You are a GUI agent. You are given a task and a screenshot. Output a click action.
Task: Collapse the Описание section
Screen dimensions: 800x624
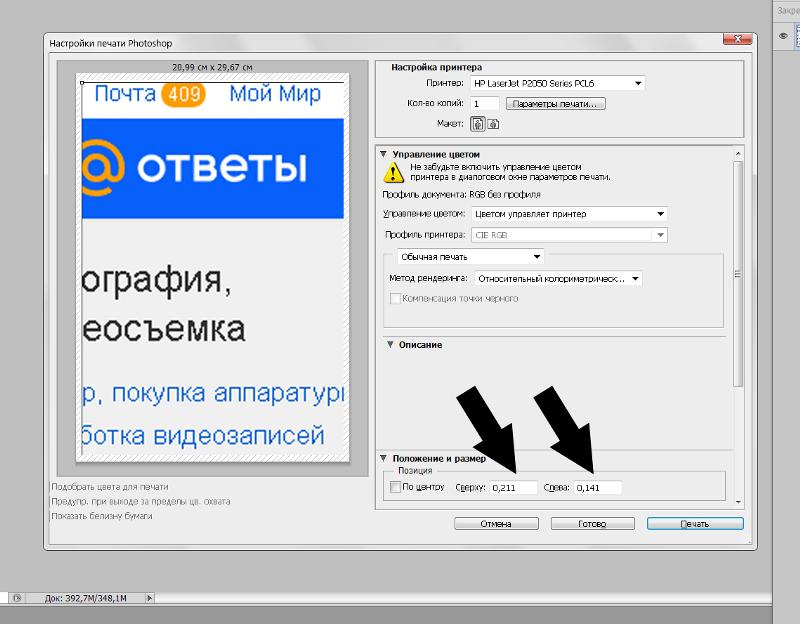(390, 345)
